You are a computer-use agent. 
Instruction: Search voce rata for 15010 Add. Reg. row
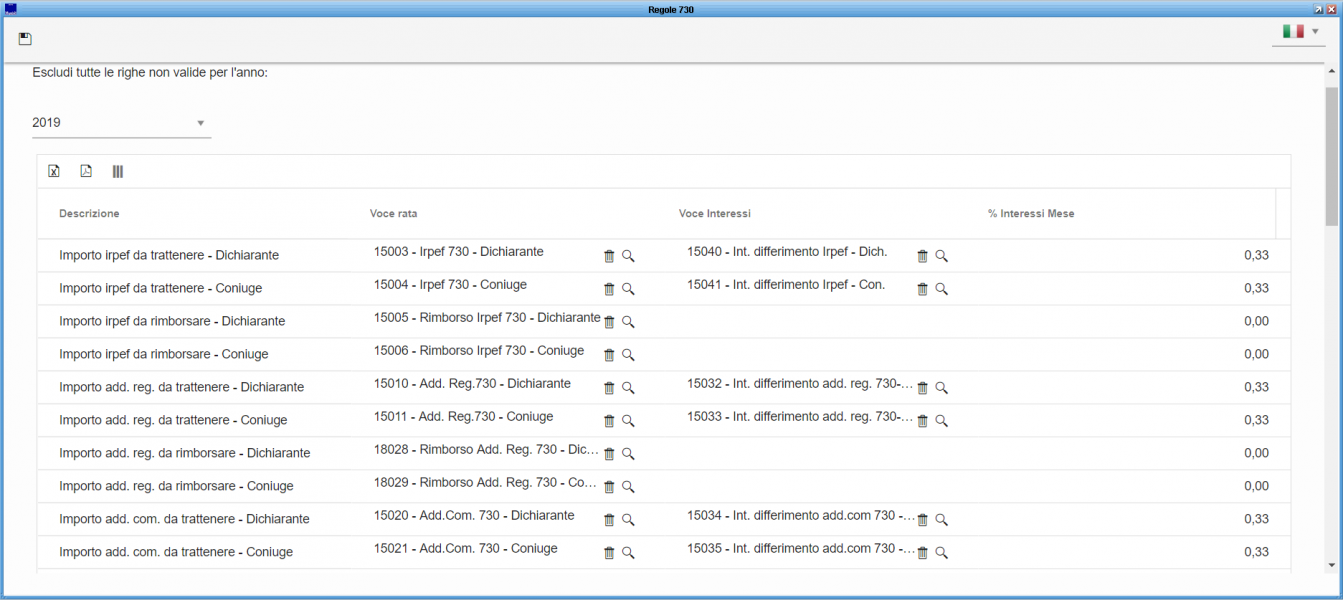point(628,388)
